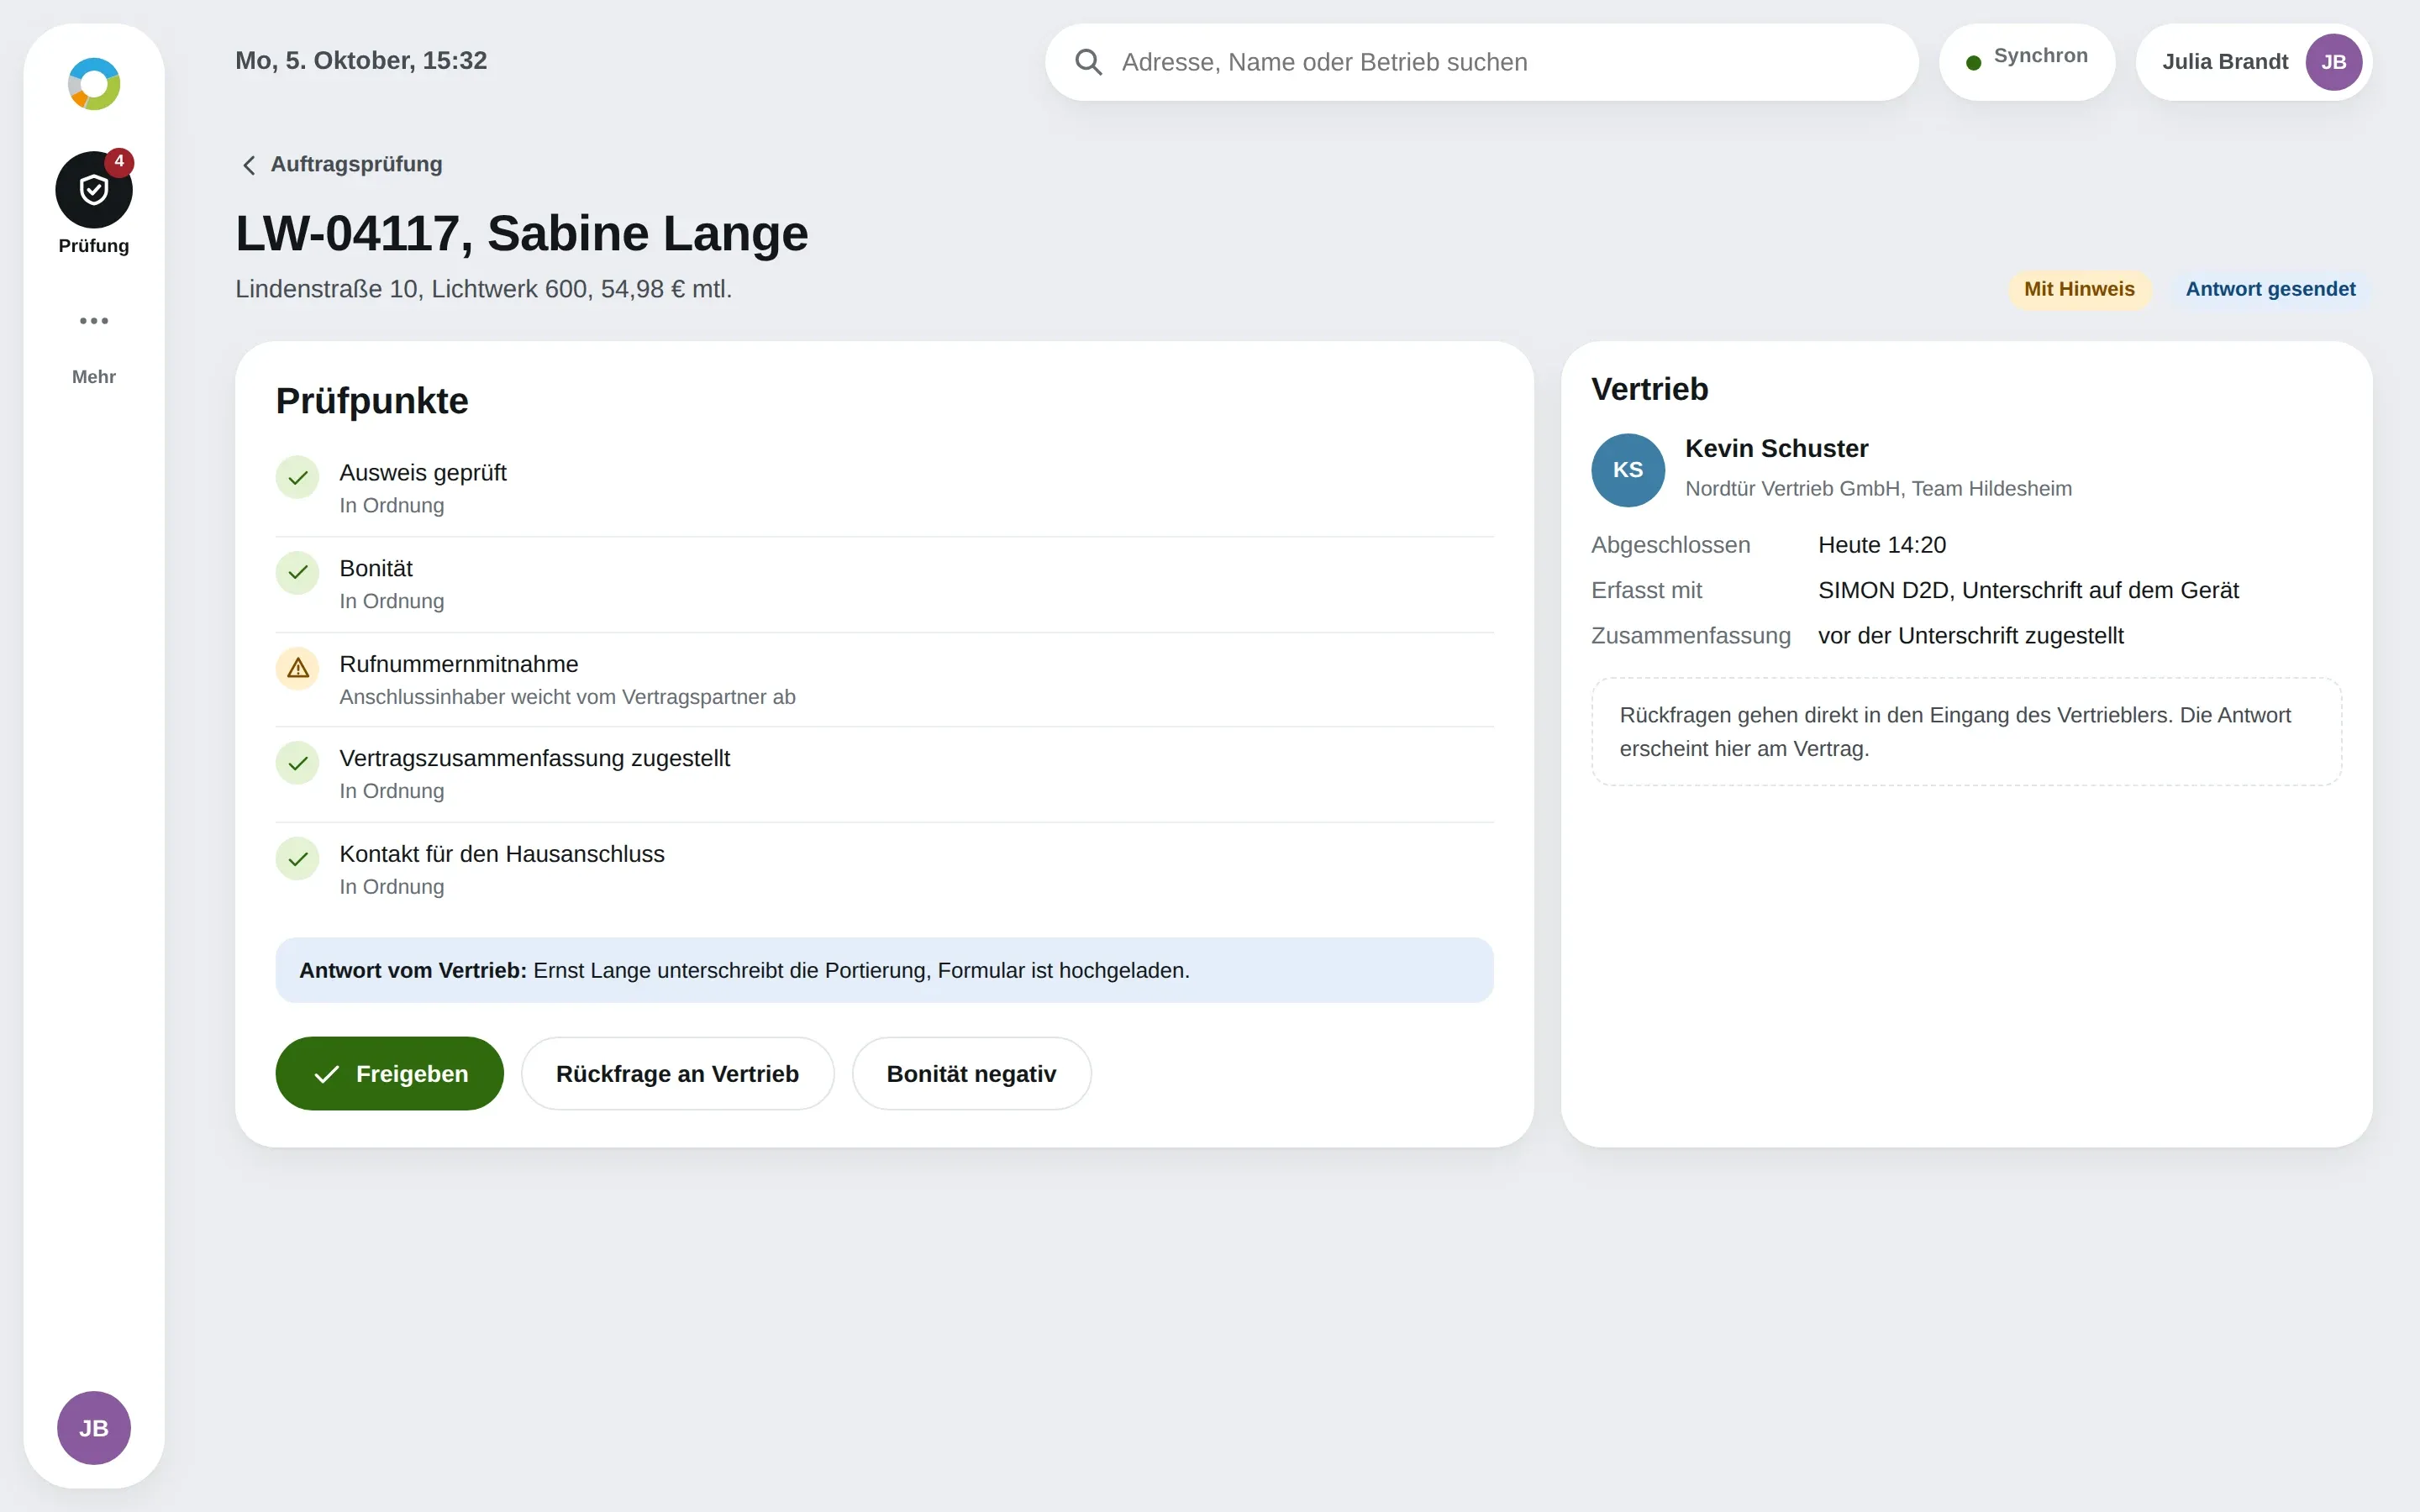Click 'Anschlussinhaber weicht vom Vertragspartner ab'
Viewport: 2420px width, 1512px height.
[567, 697]
